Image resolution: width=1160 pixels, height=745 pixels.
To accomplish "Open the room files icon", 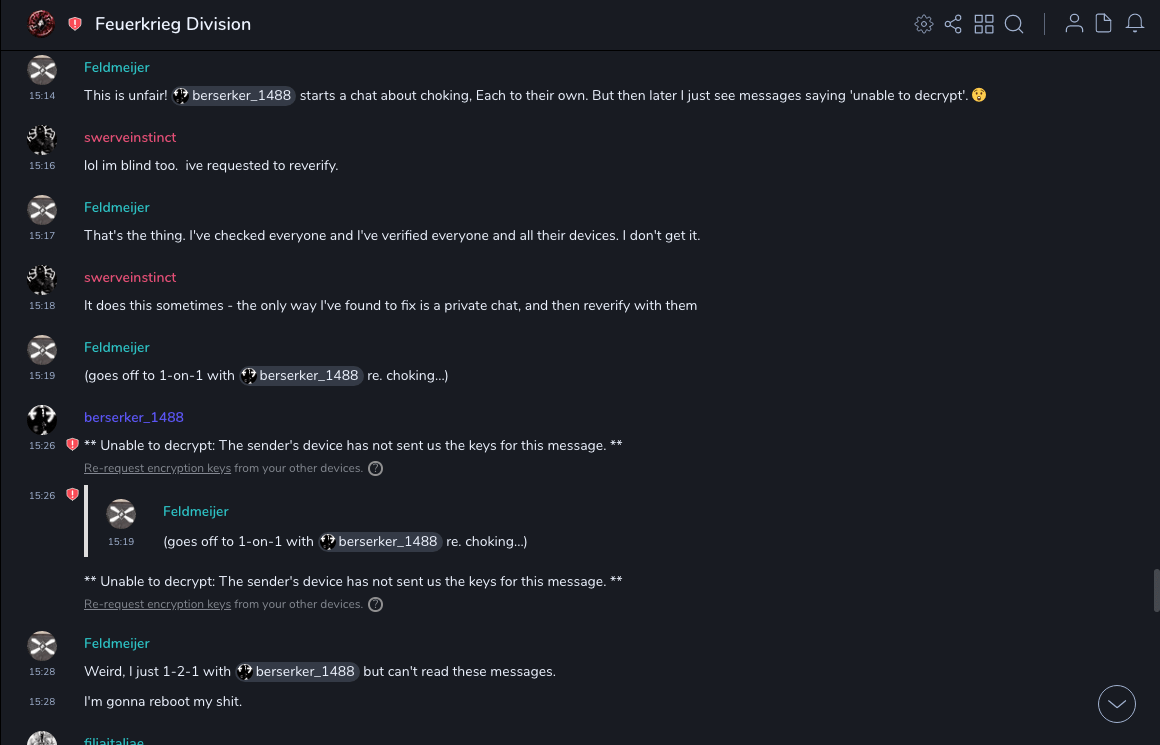I will tap(1104, 24).
